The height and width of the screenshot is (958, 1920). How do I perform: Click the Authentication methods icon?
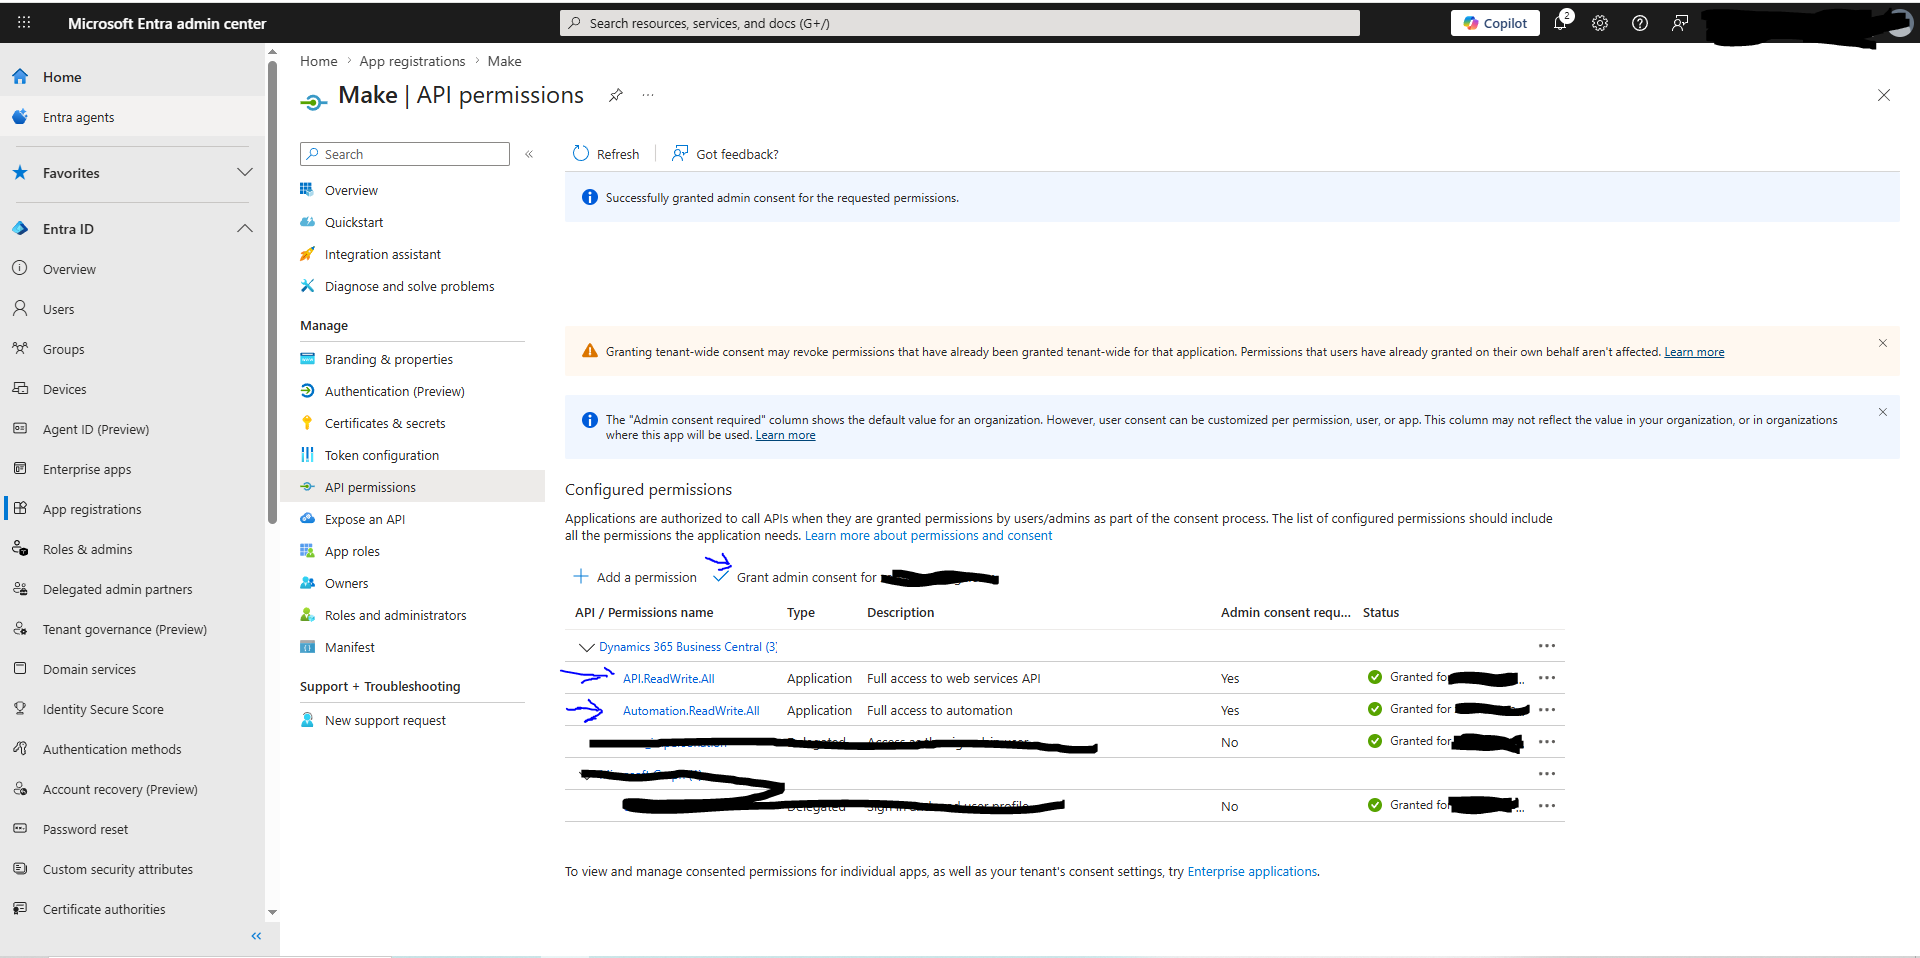[20, 748]
